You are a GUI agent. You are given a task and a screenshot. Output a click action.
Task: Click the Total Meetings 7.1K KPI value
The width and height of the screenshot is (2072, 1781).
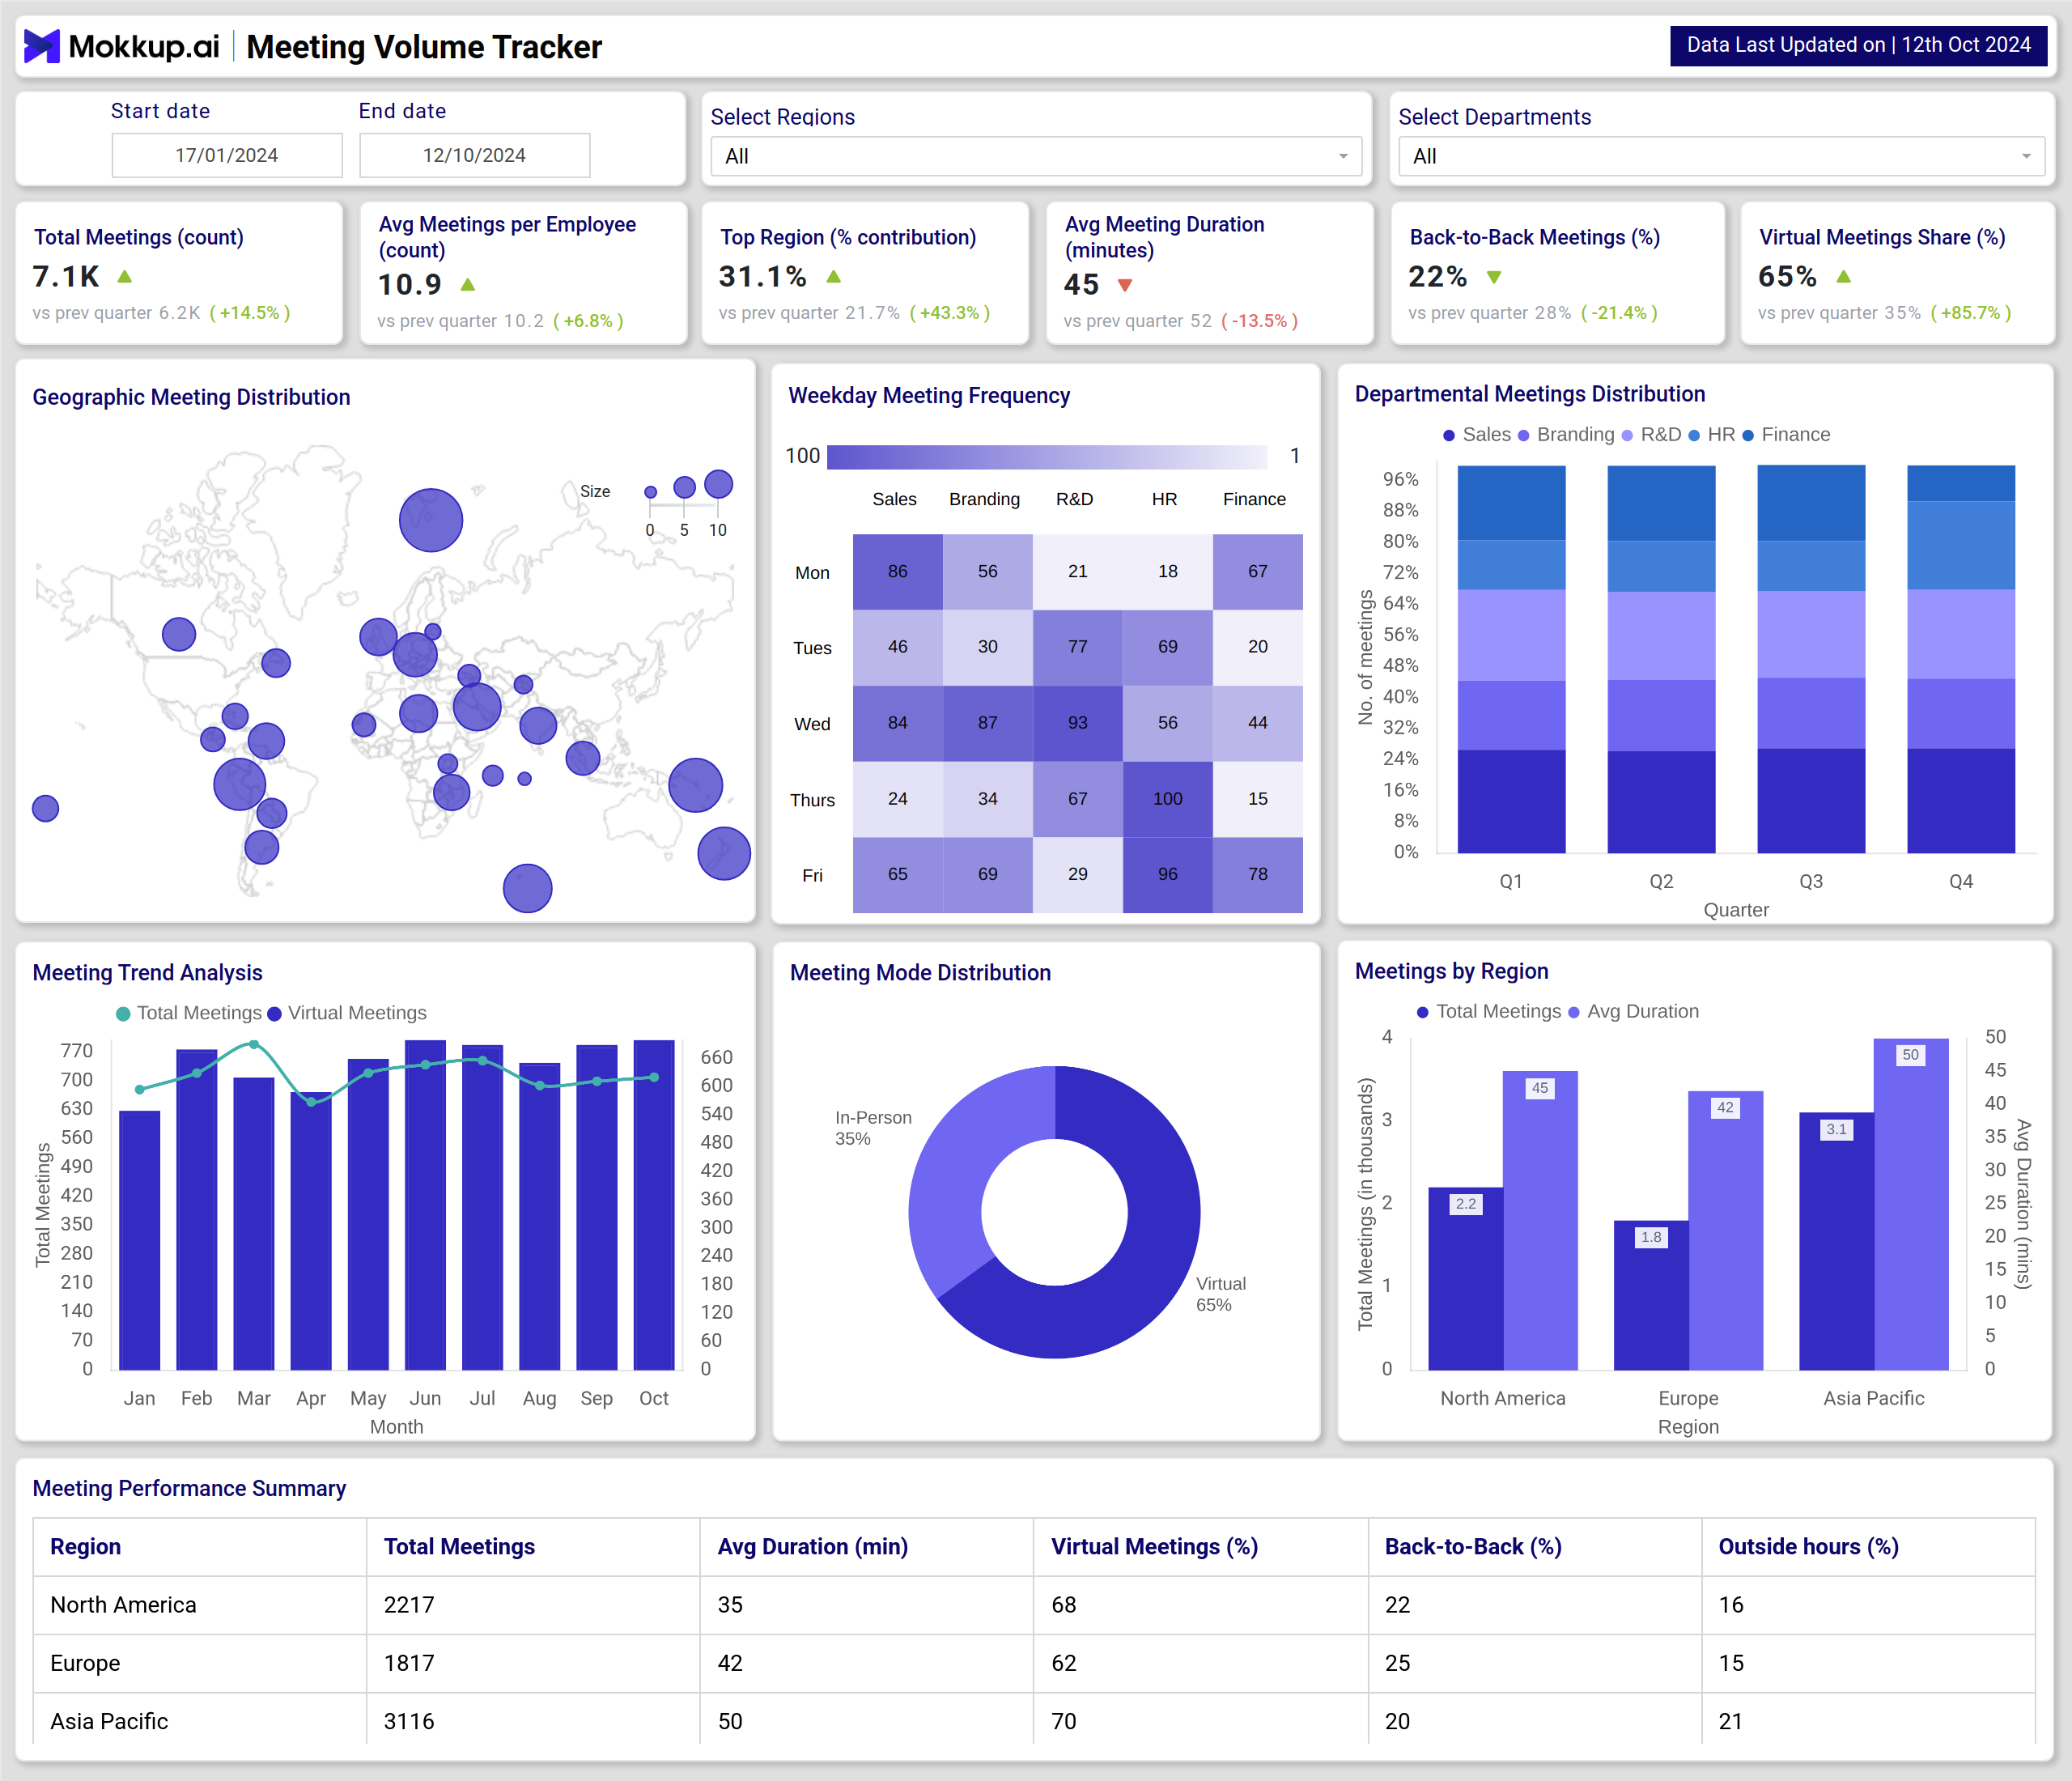point(66,276)
